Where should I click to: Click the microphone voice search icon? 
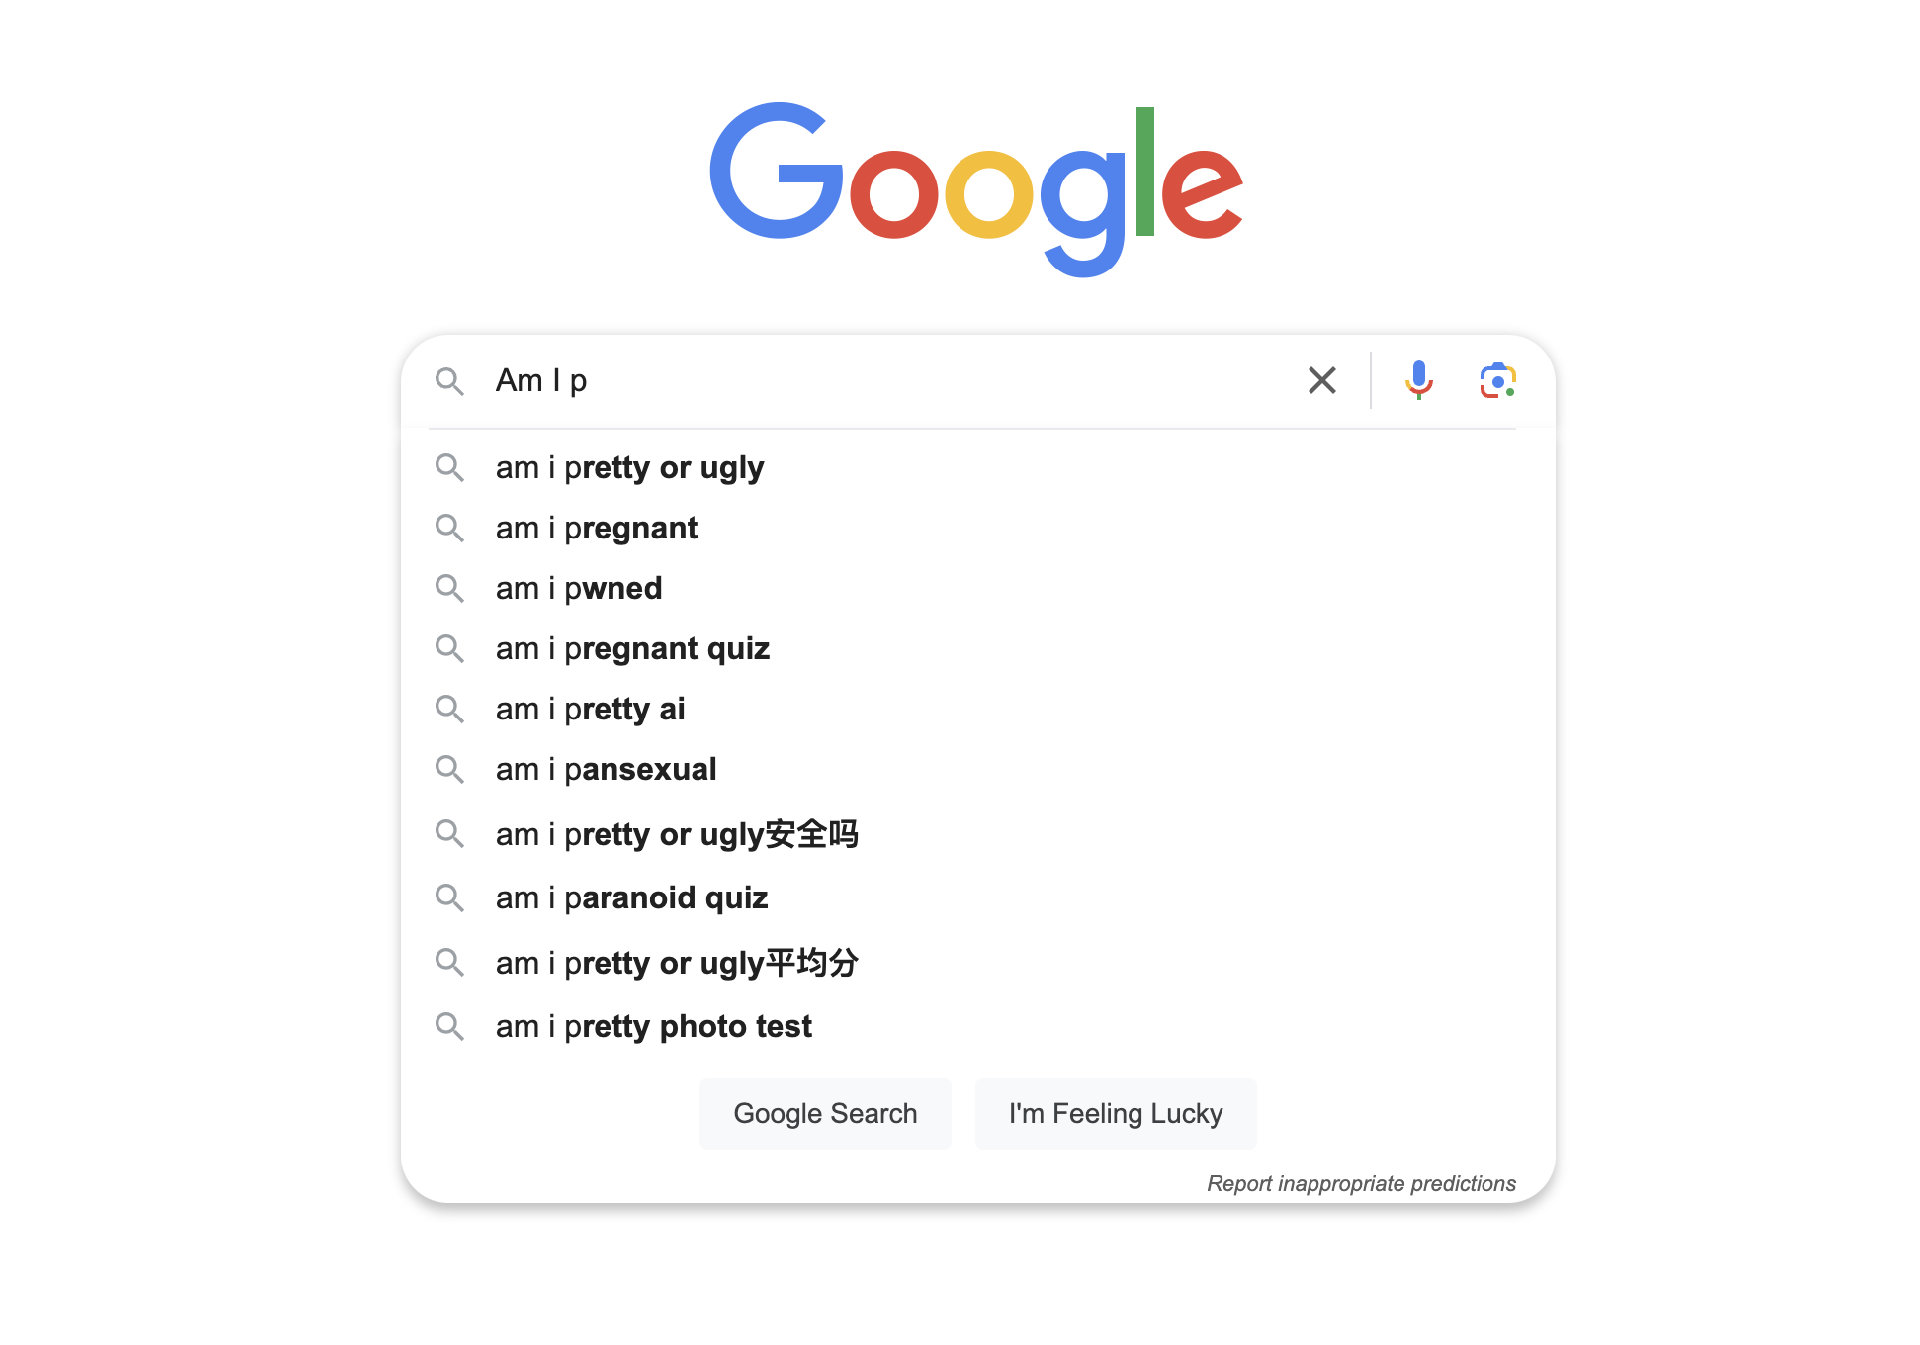(1418, 380)
